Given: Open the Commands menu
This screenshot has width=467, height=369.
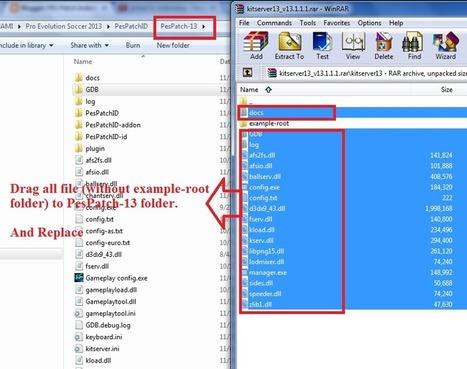Looking at the screenshot, I should [274, 23].
